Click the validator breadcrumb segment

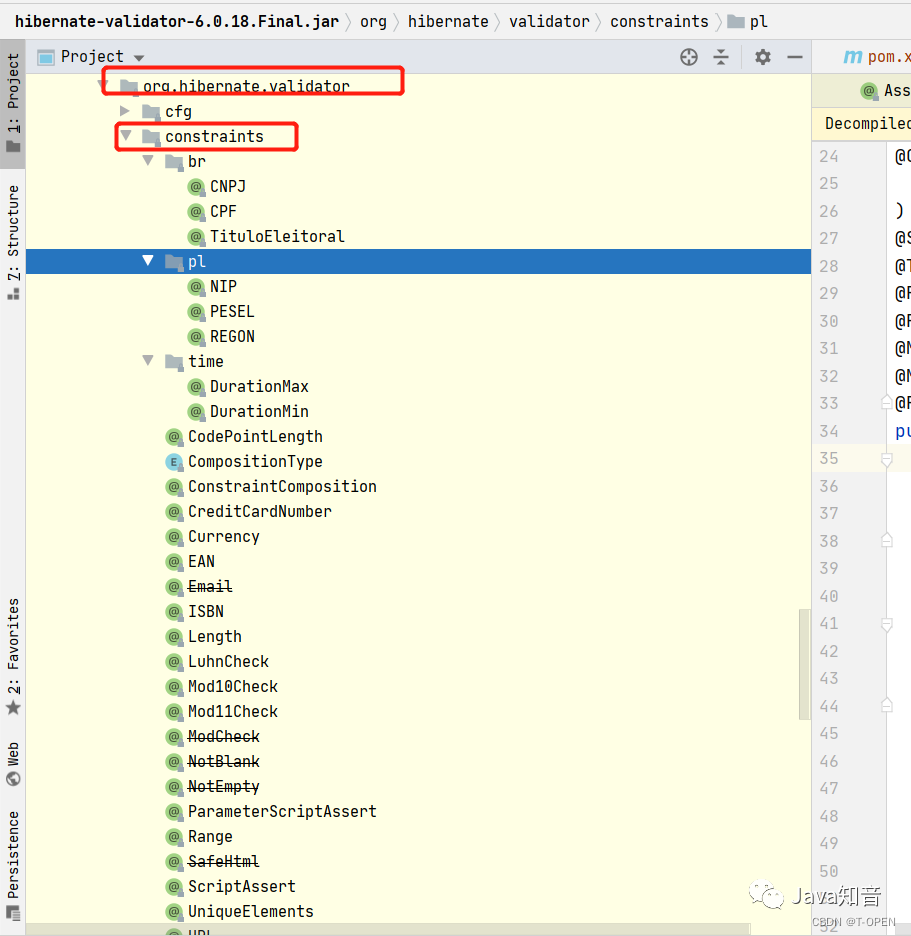(x=549, y=21)
